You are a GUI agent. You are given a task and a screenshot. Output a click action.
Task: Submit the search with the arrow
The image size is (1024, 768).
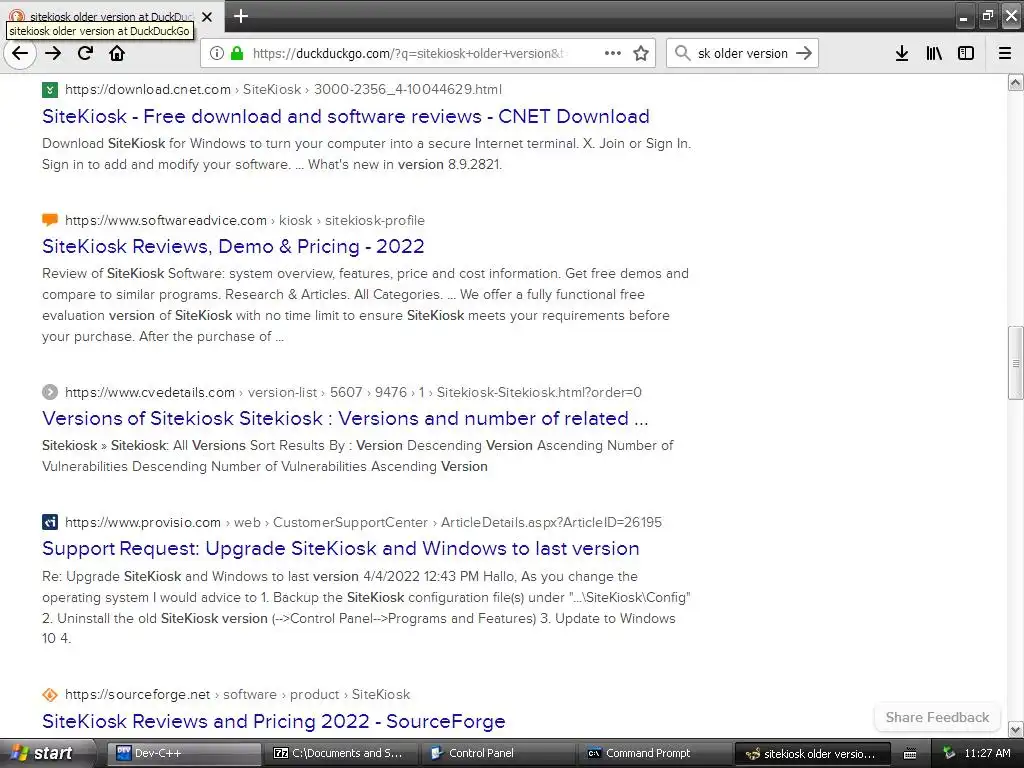tap(804, 54)
